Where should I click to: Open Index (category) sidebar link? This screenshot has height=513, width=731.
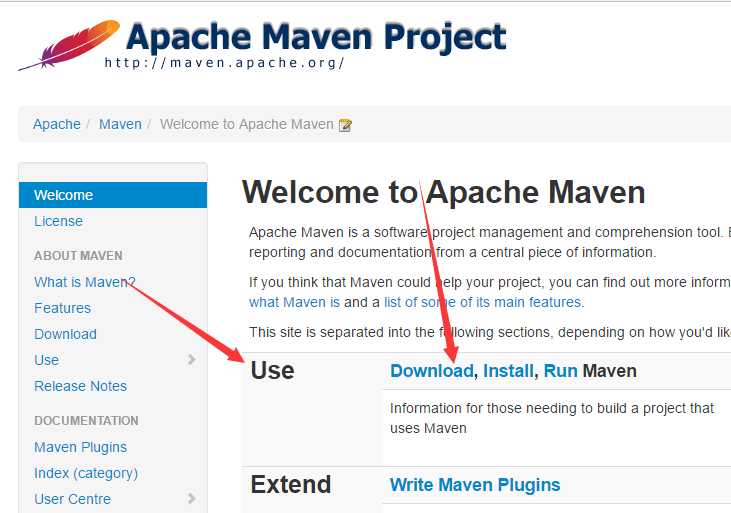tap(86, 473)
